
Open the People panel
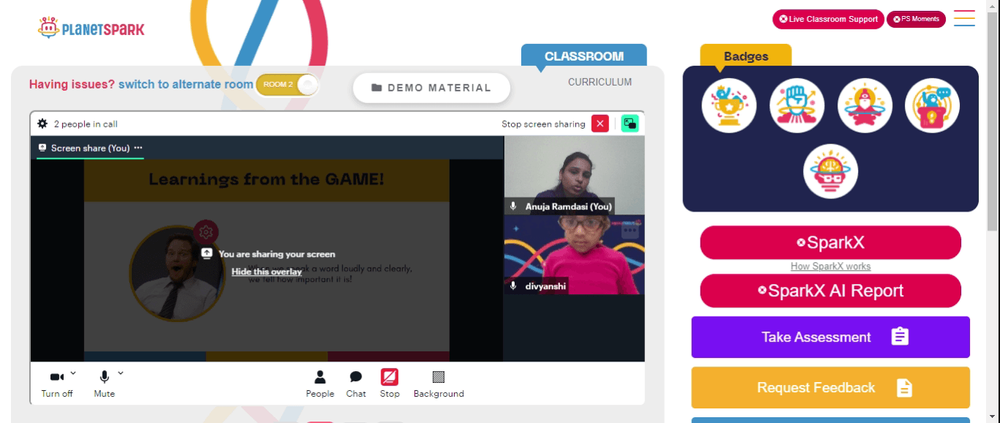pos(320,384)
